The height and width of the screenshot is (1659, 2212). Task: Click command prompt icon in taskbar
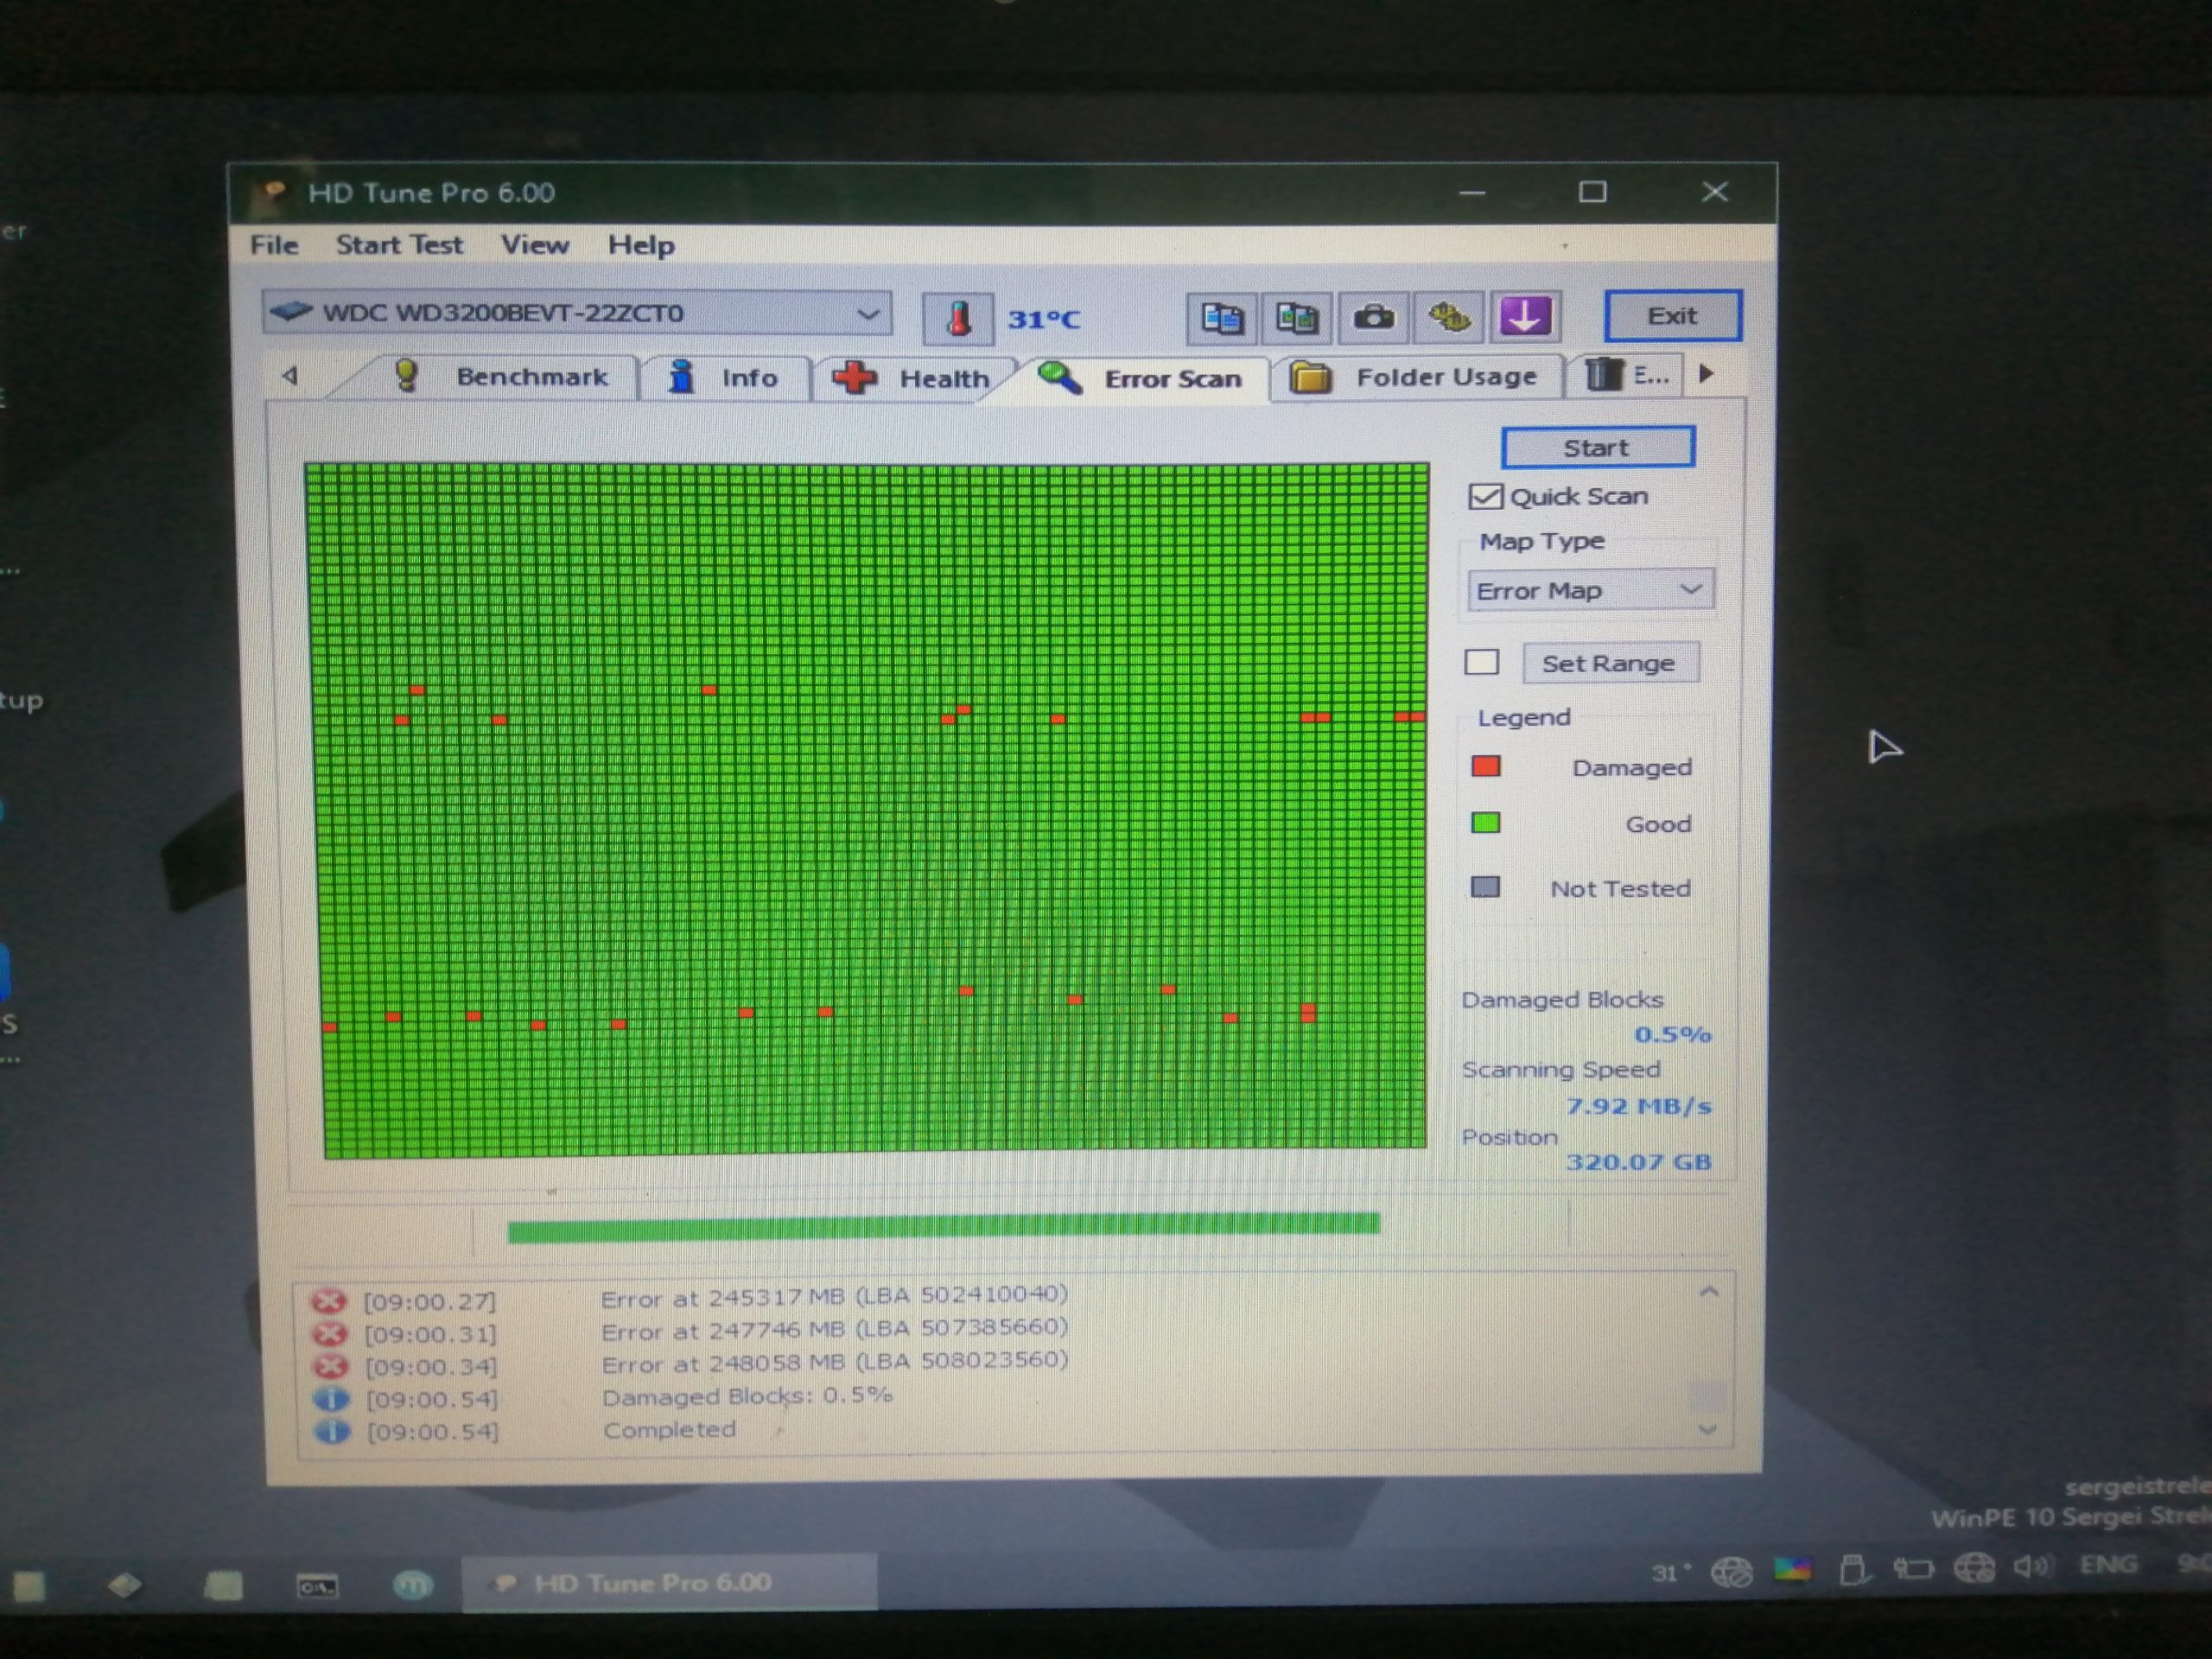coord(317,1586)
